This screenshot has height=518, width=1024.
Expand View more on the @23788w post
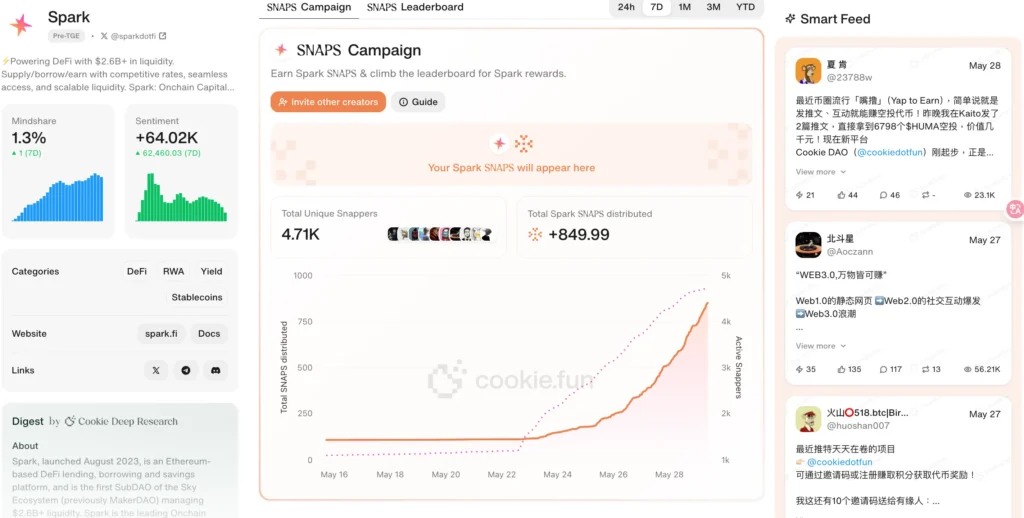[x=820, y=172]
